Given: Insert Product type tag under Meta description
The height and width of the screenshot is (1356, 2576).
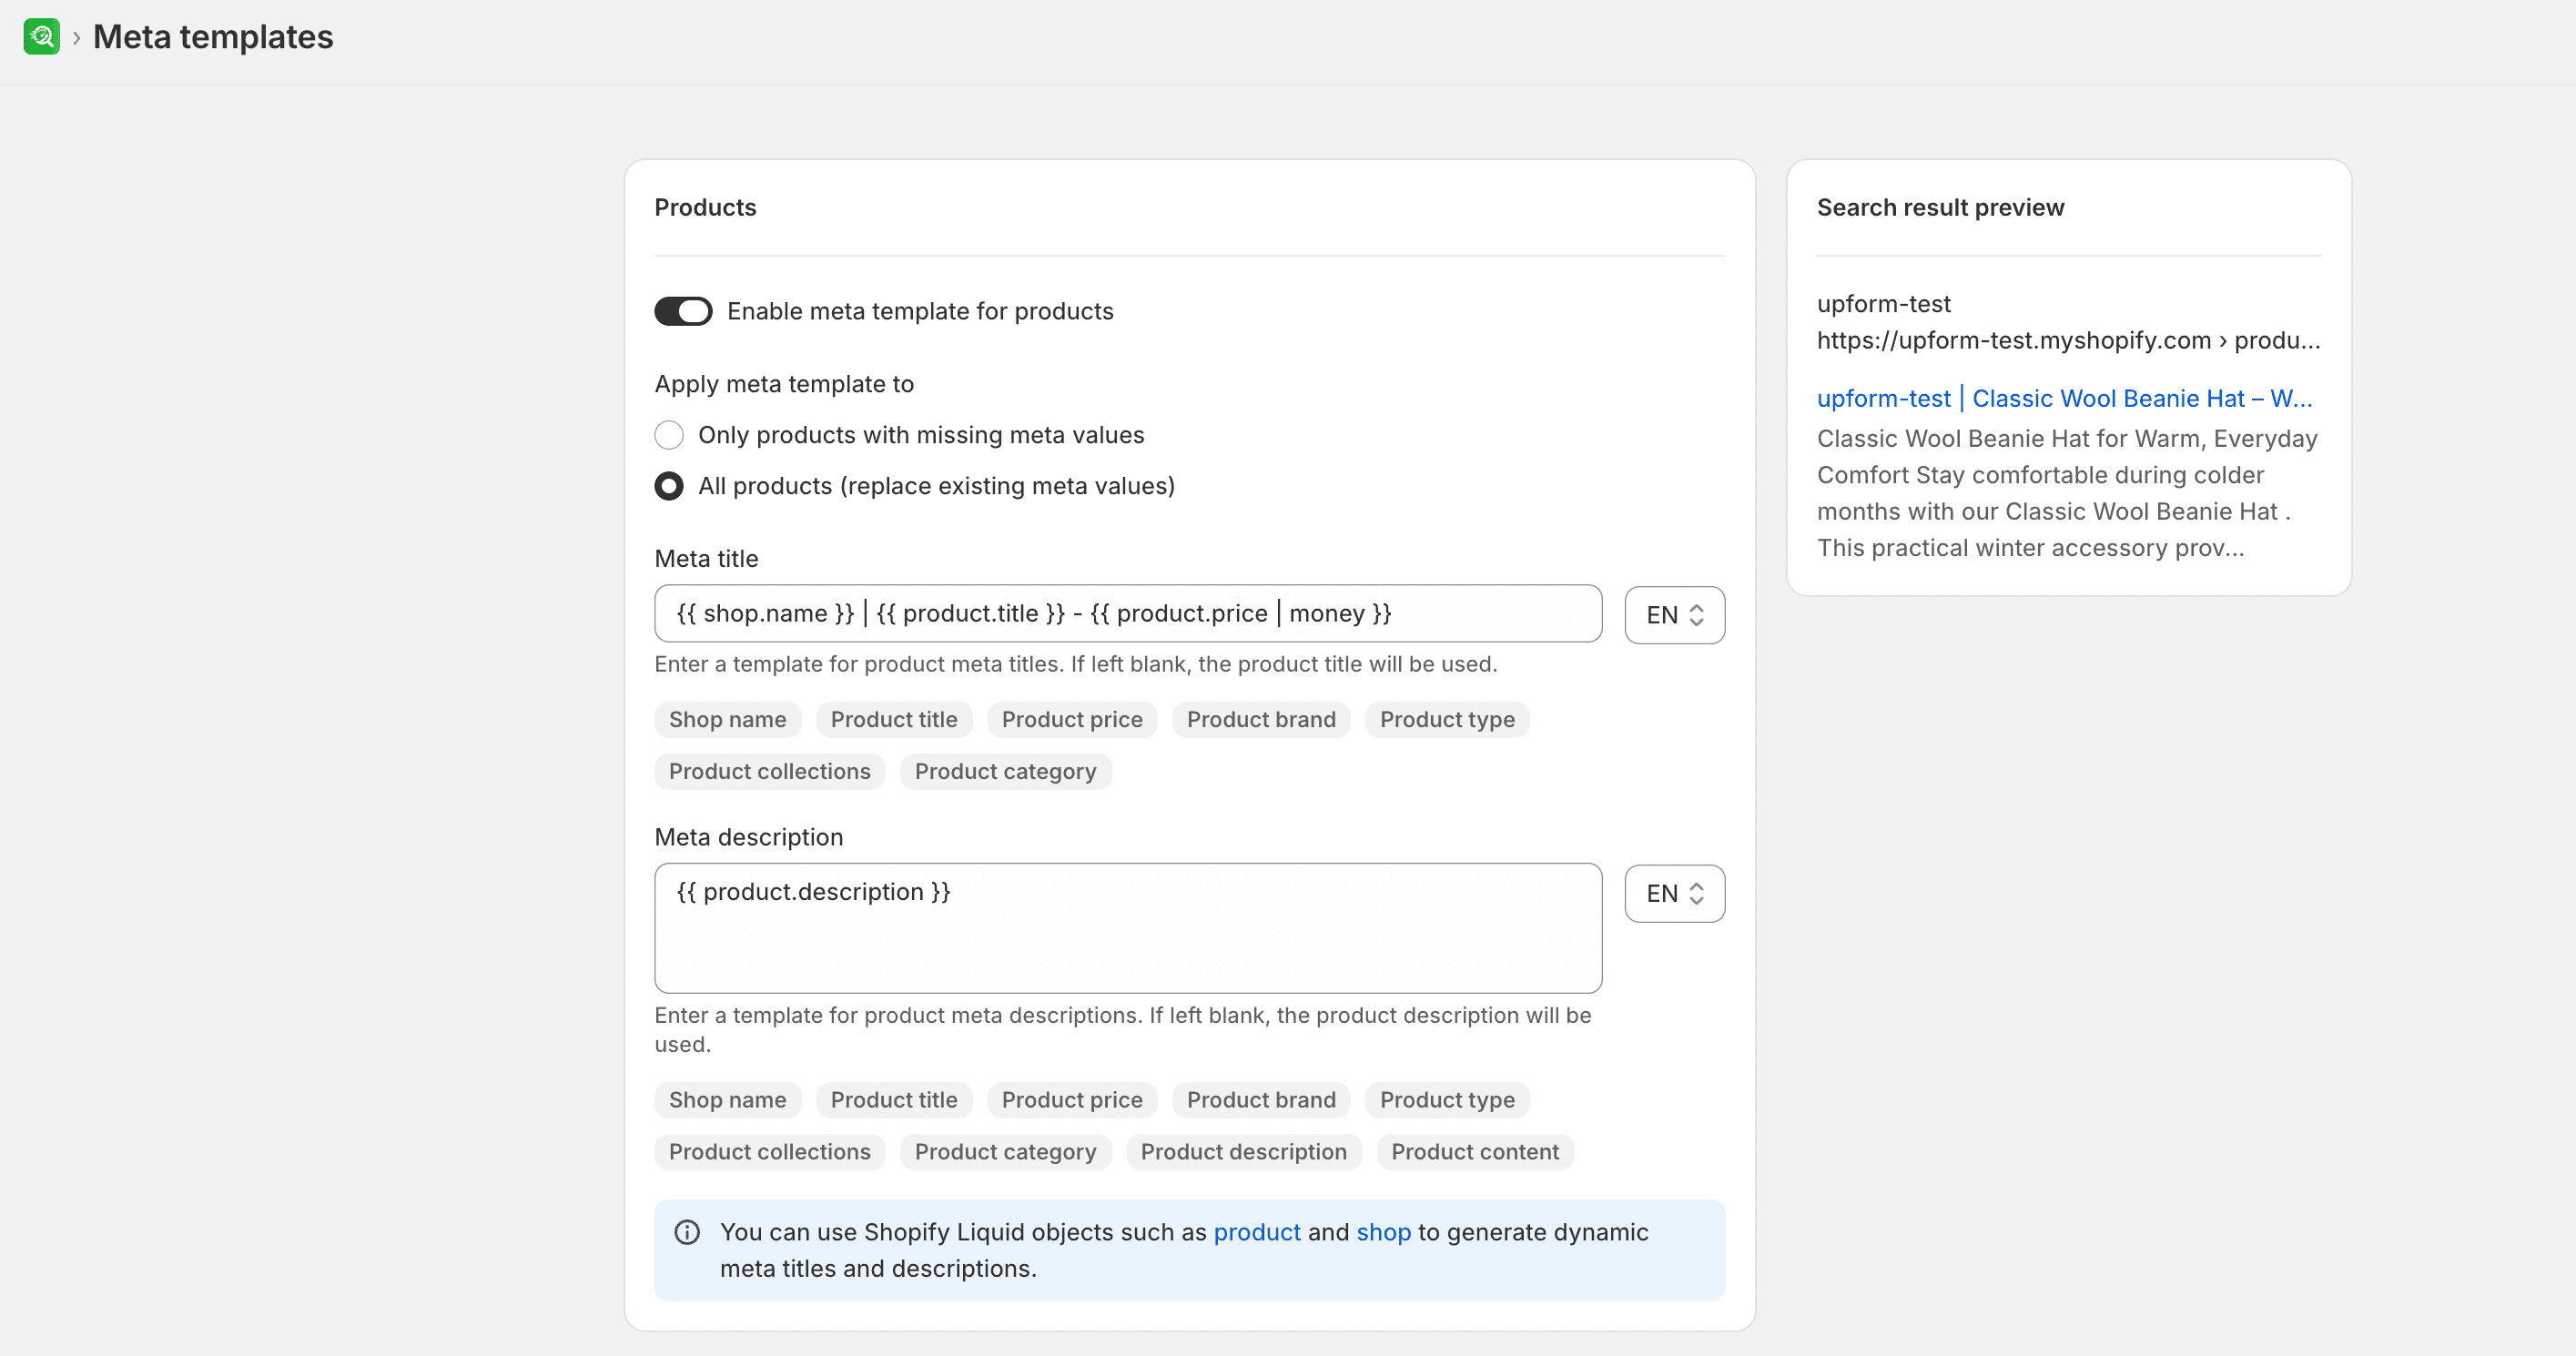Looking at the screenshot, I should click(1447, 1100).
